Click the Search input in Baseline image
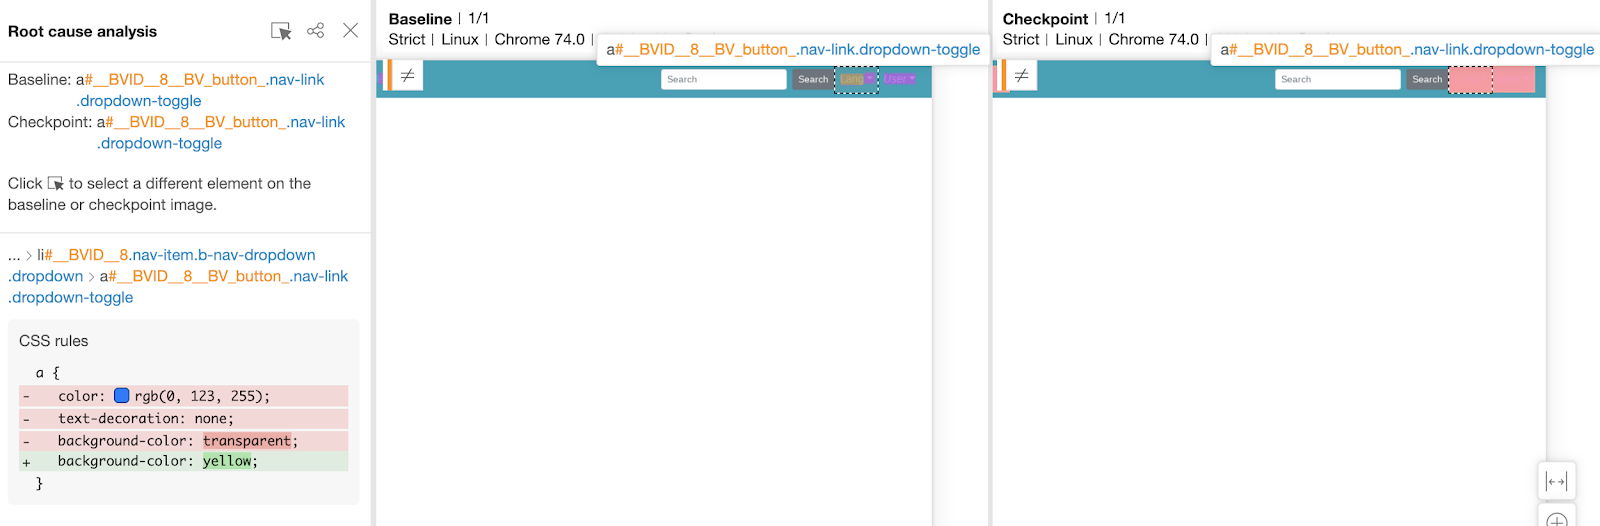The height and width of the screenshot is (526, 1600). [x=723, y=79]
